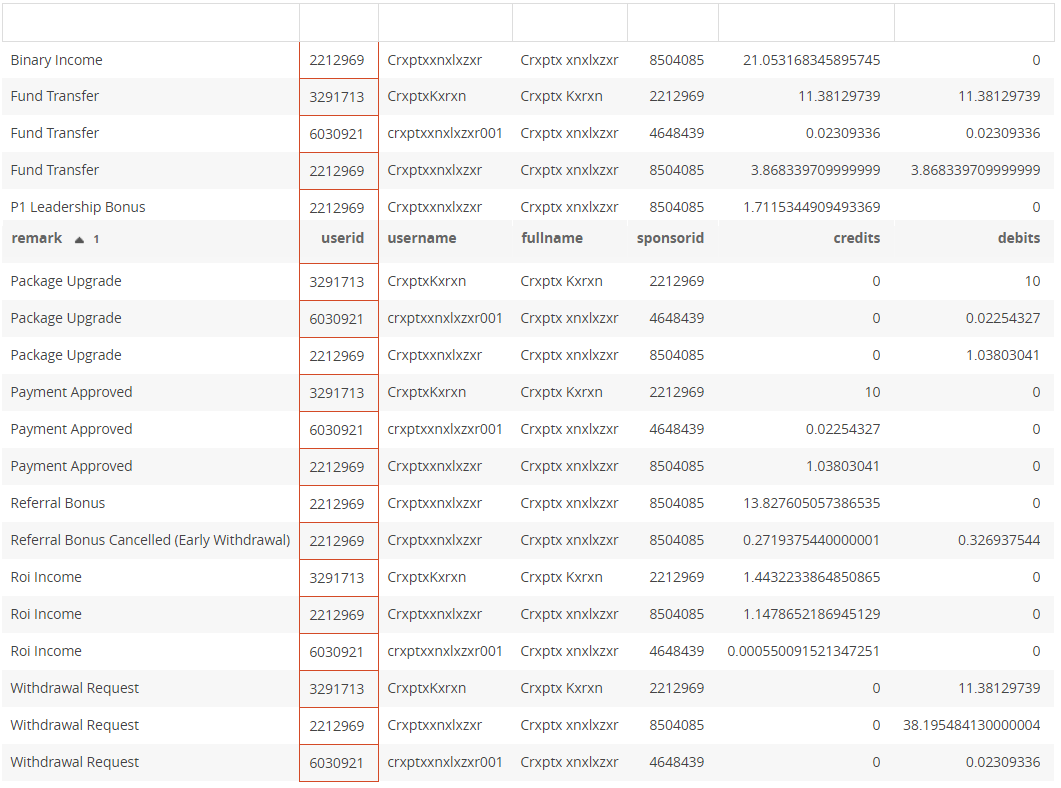Click Referral Bonus Cancelled (Early Withdrawal) cell

pos(150,540)
